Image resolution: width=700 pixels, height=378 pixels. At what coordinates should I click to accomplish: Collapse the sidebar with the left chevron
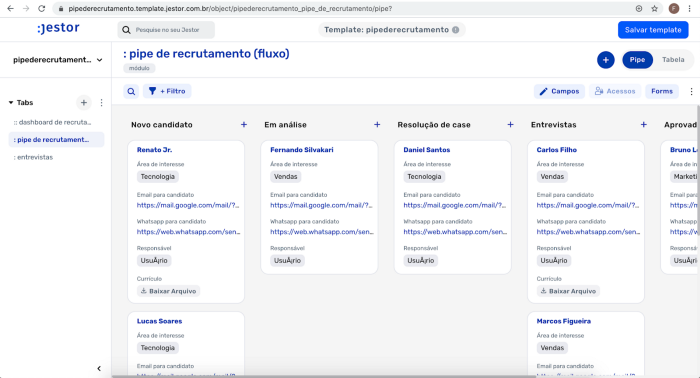[99, 368]
